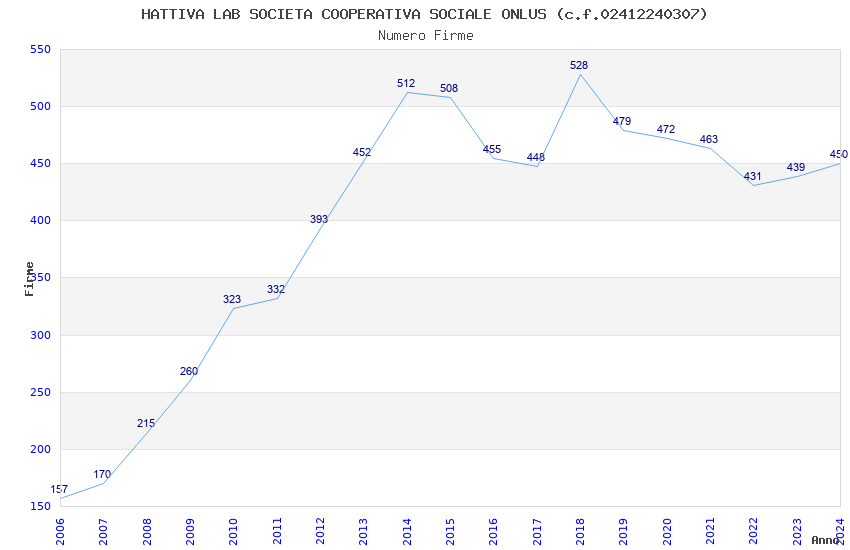Click x-axis year 2017

pyautogui.click(x=537, y=531)
